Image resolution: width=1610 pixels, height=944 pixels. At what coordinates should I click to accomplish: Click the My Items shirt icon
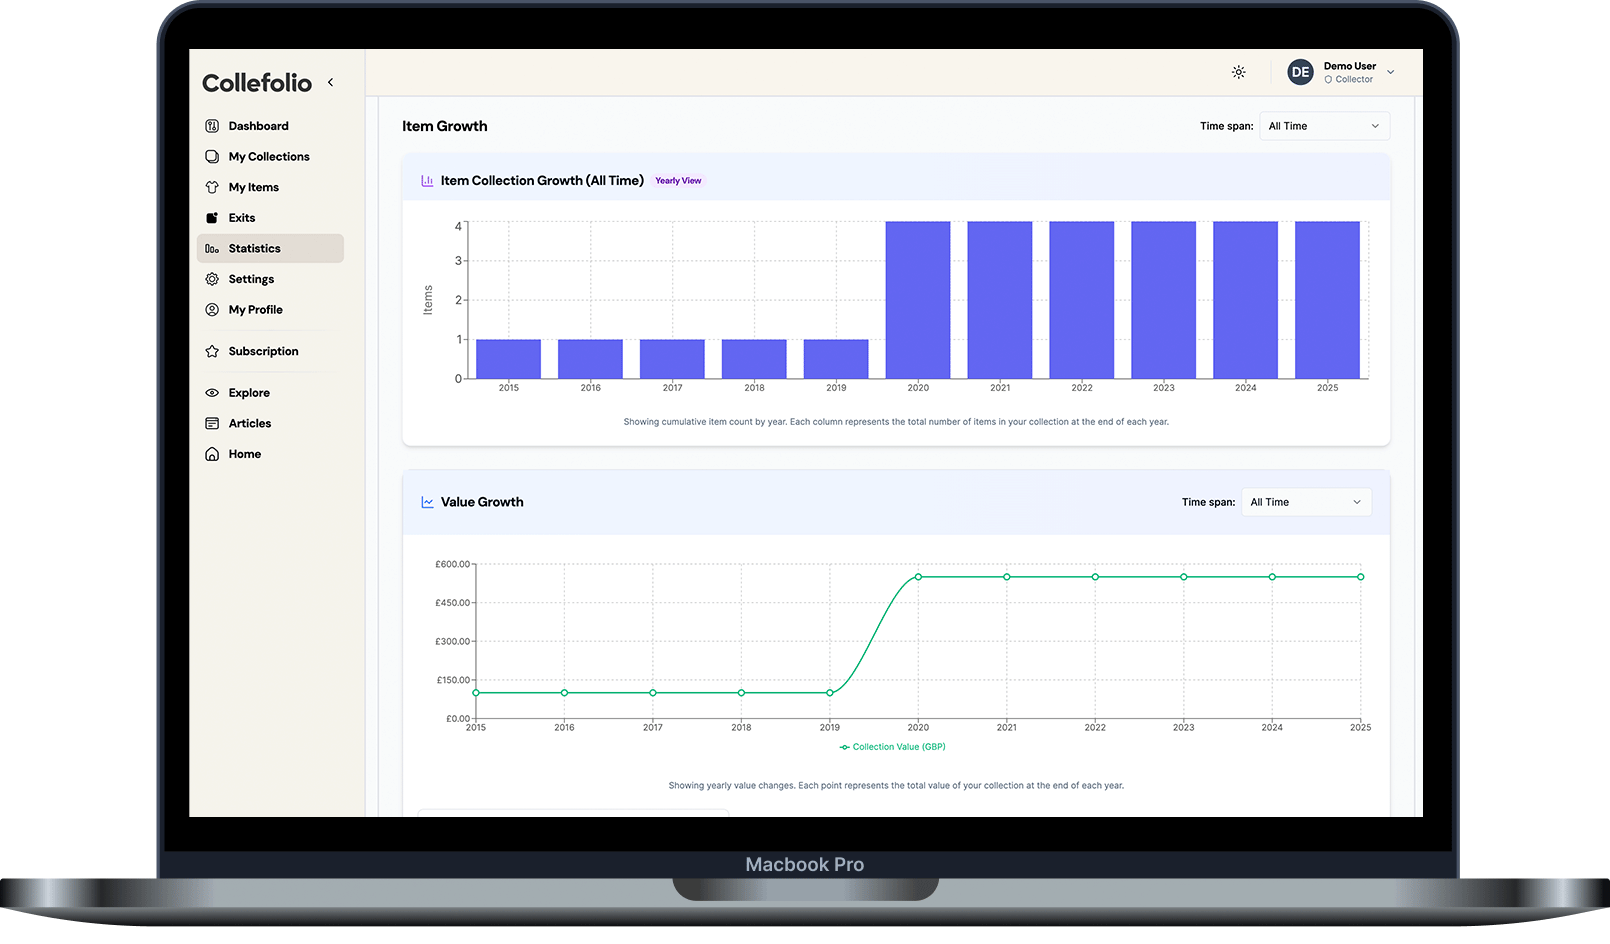tap(212, 187)
